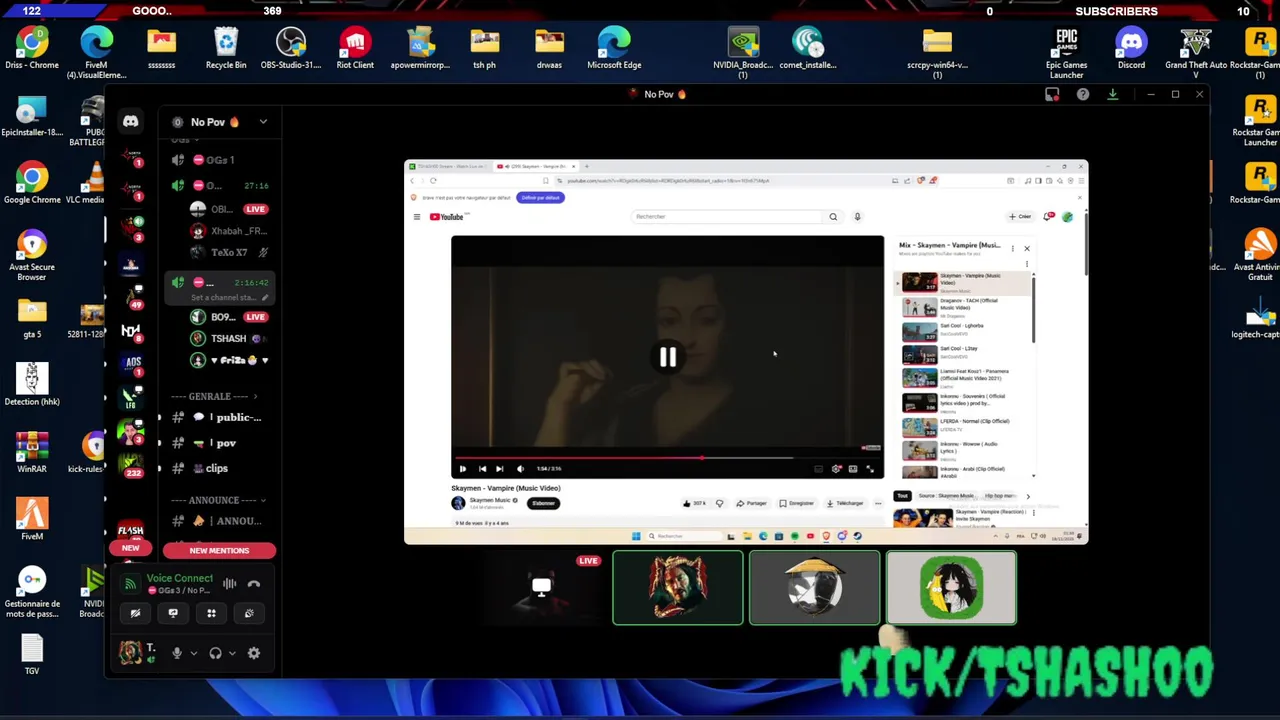
Task: Open WinRAR desktop icon
Action: coord(32,452)
